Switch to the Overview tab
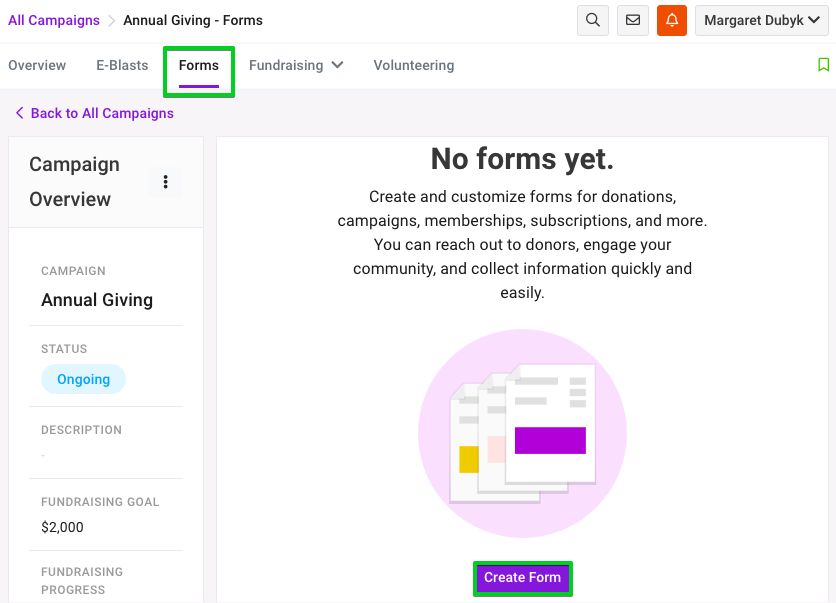Image resolution: width=836 pixels, height=603 pixels. [x=37, y=65]
